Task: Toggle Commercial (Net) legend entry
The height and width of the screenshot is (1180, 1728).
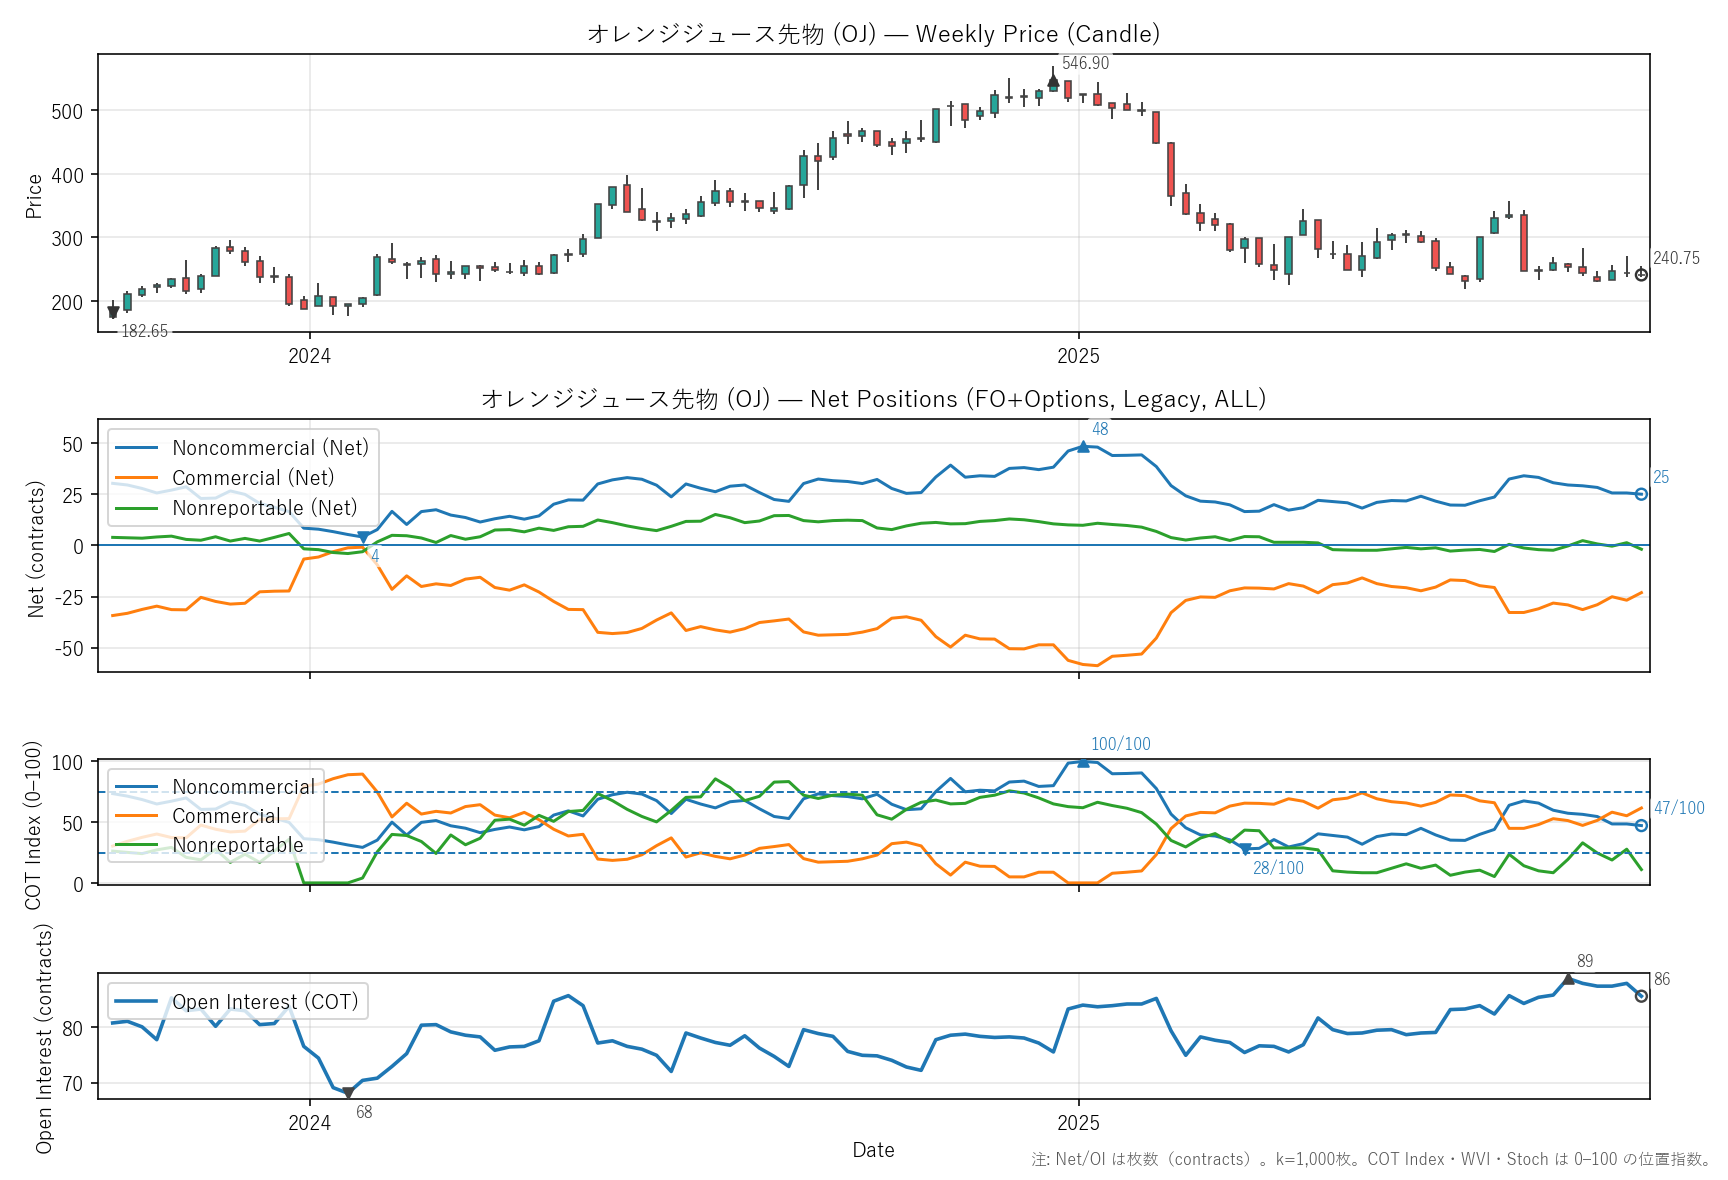Action: tap(253, 478)
